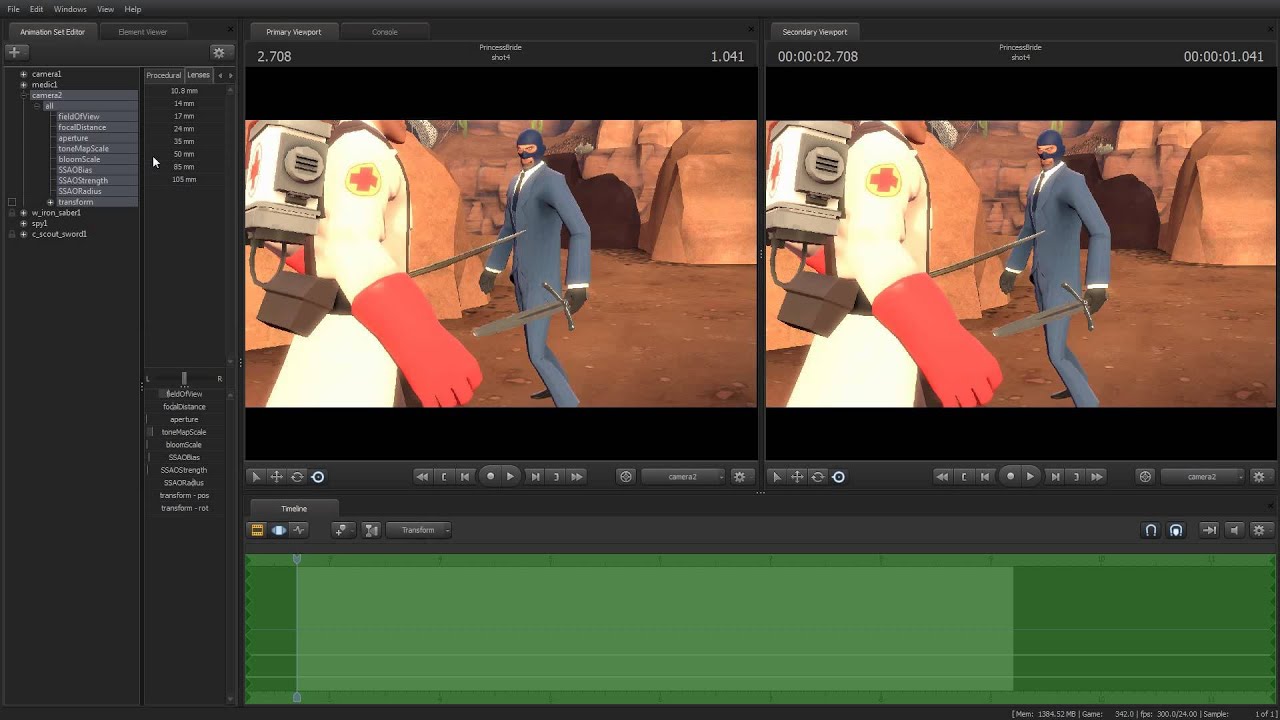
Task: Click the playhead marker on the timeline ruler
Action: coord(297,559)
